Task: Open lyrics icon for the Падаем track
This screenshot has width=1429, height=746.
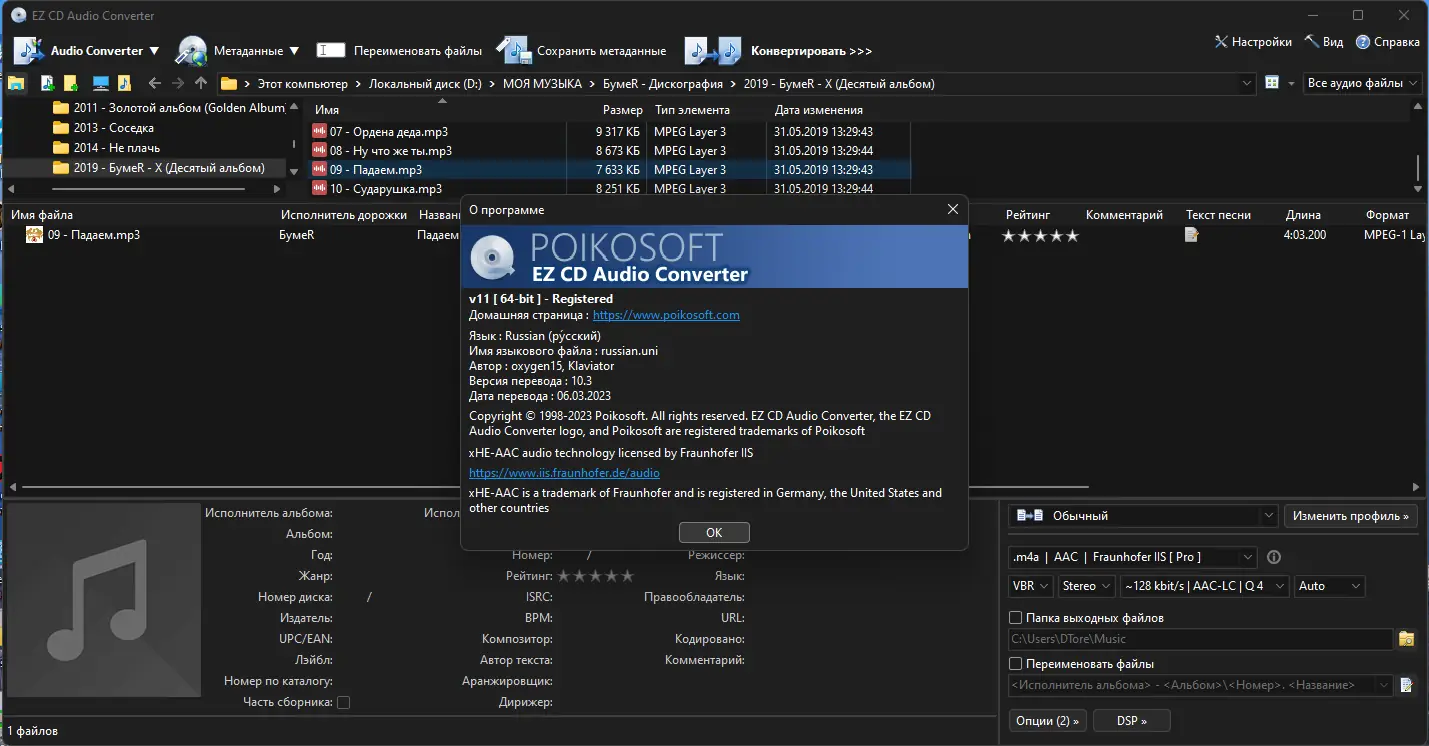Action: 1192,235
